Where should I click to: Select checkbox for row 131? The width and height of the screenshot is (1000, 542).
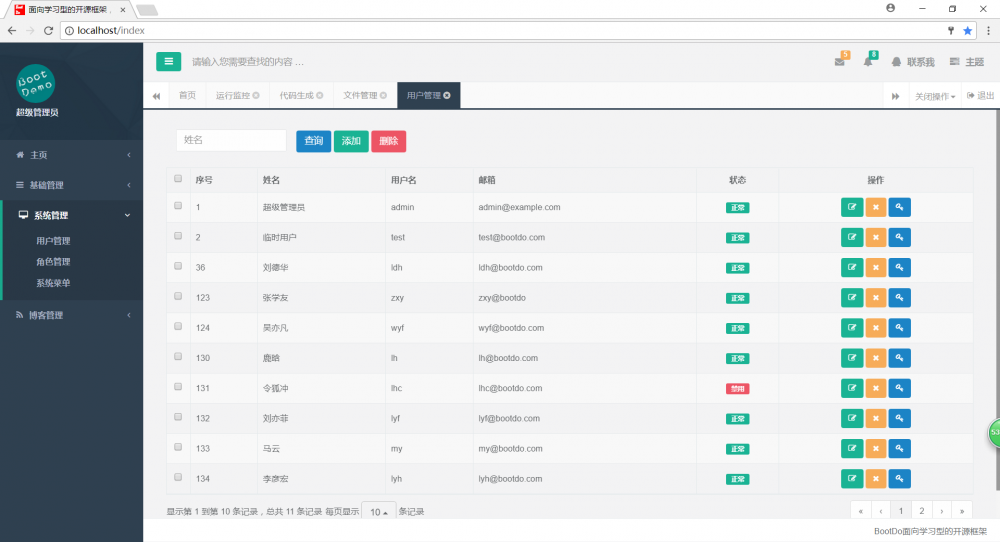(178, 386)
